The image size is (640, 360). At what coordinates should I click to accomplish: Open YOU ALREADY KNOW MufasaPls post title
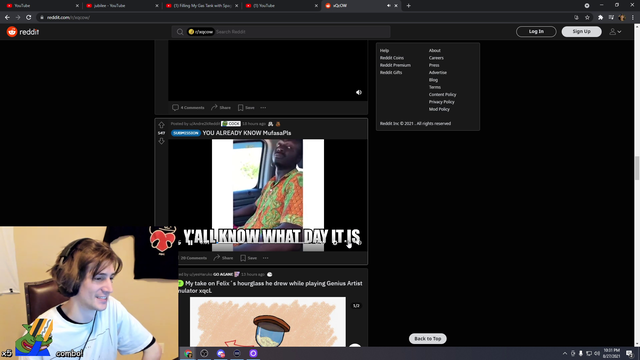[247, 133]
